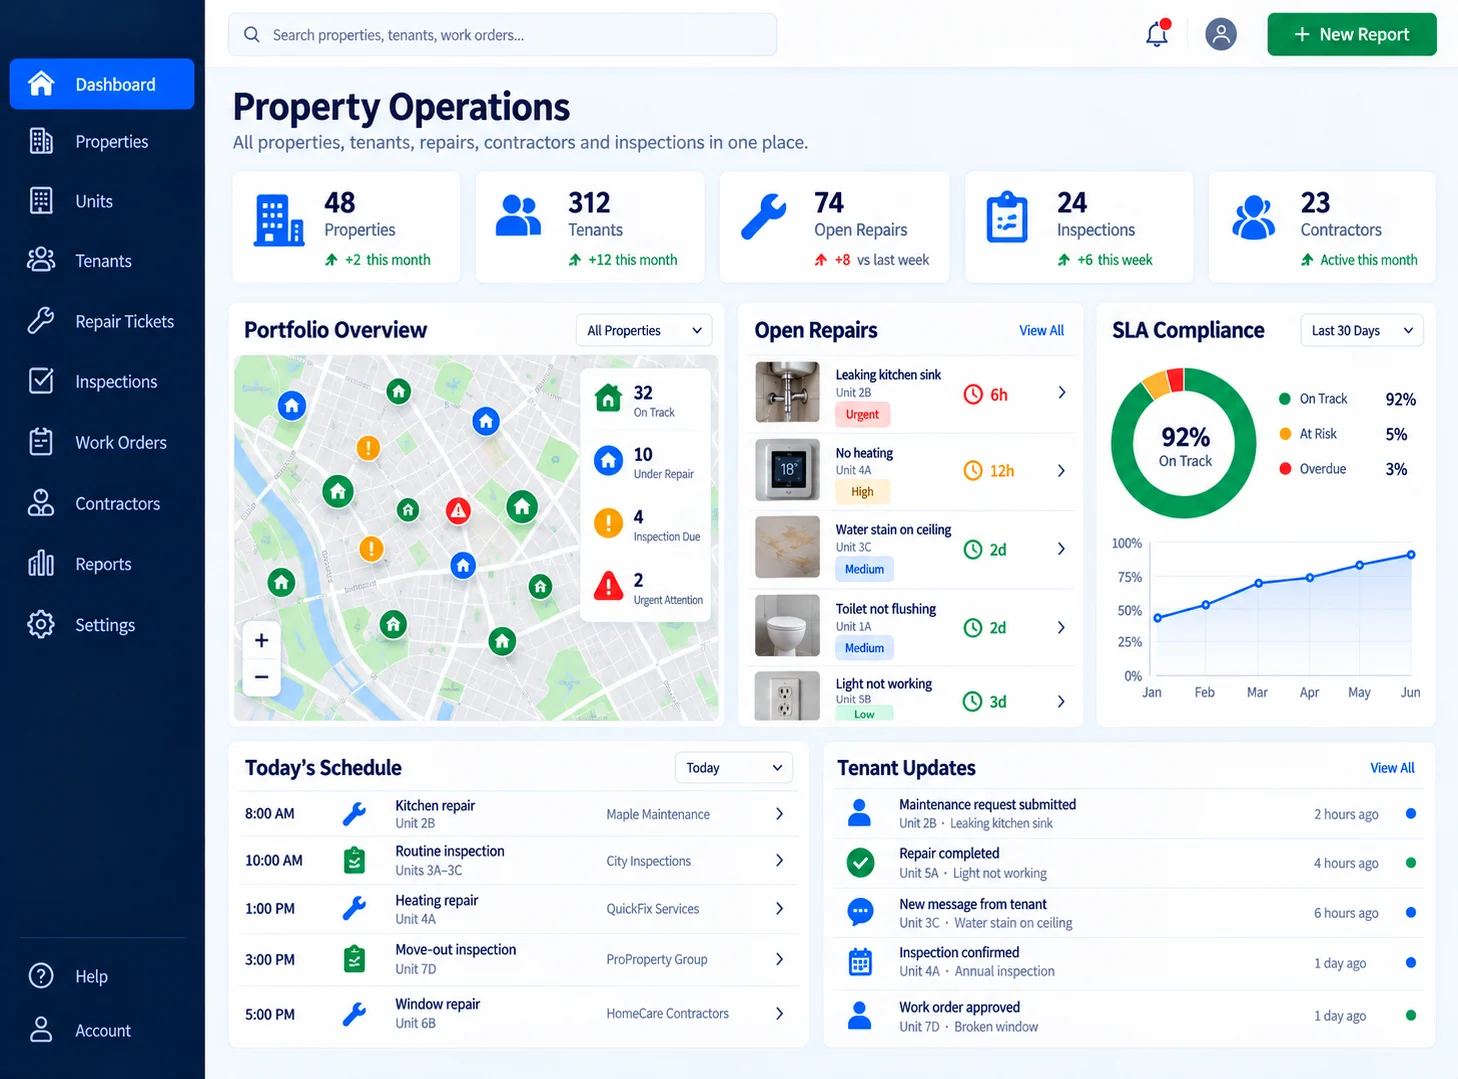Expand the No heating repair chevron

pyautogui.click(x=1062, y=470)
